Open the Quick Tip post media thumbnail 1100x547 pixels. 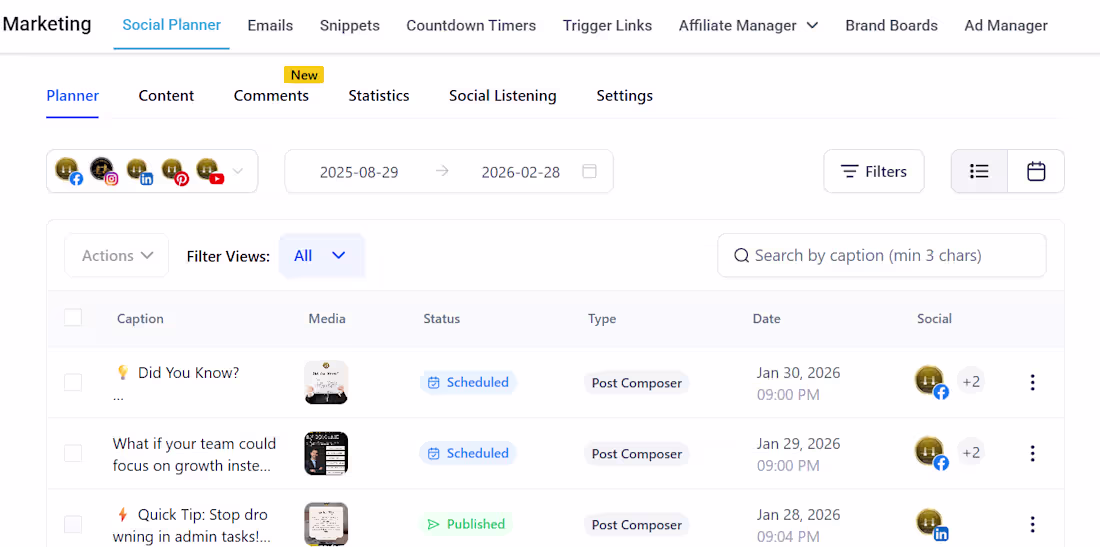point(326,524)
